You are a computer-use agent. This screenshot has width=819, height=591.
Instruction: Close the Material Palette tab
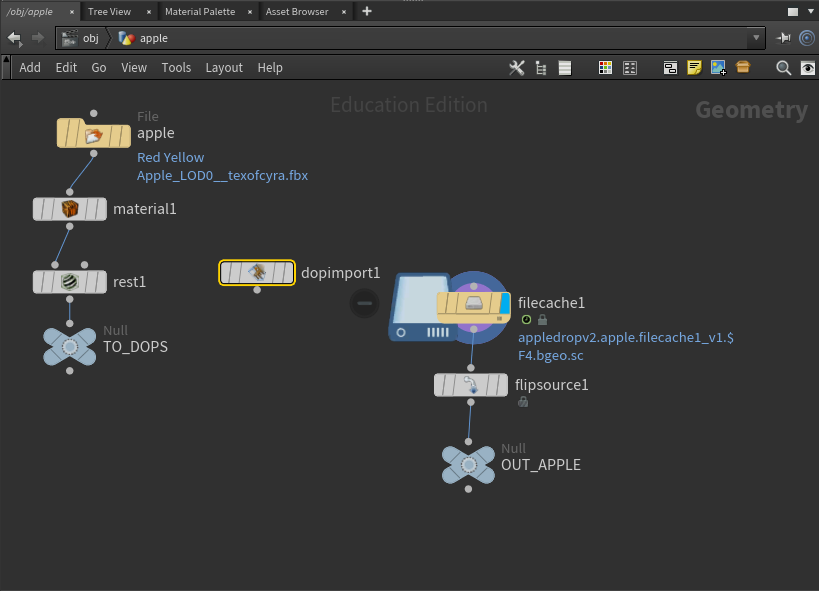[x=250, y=11]
